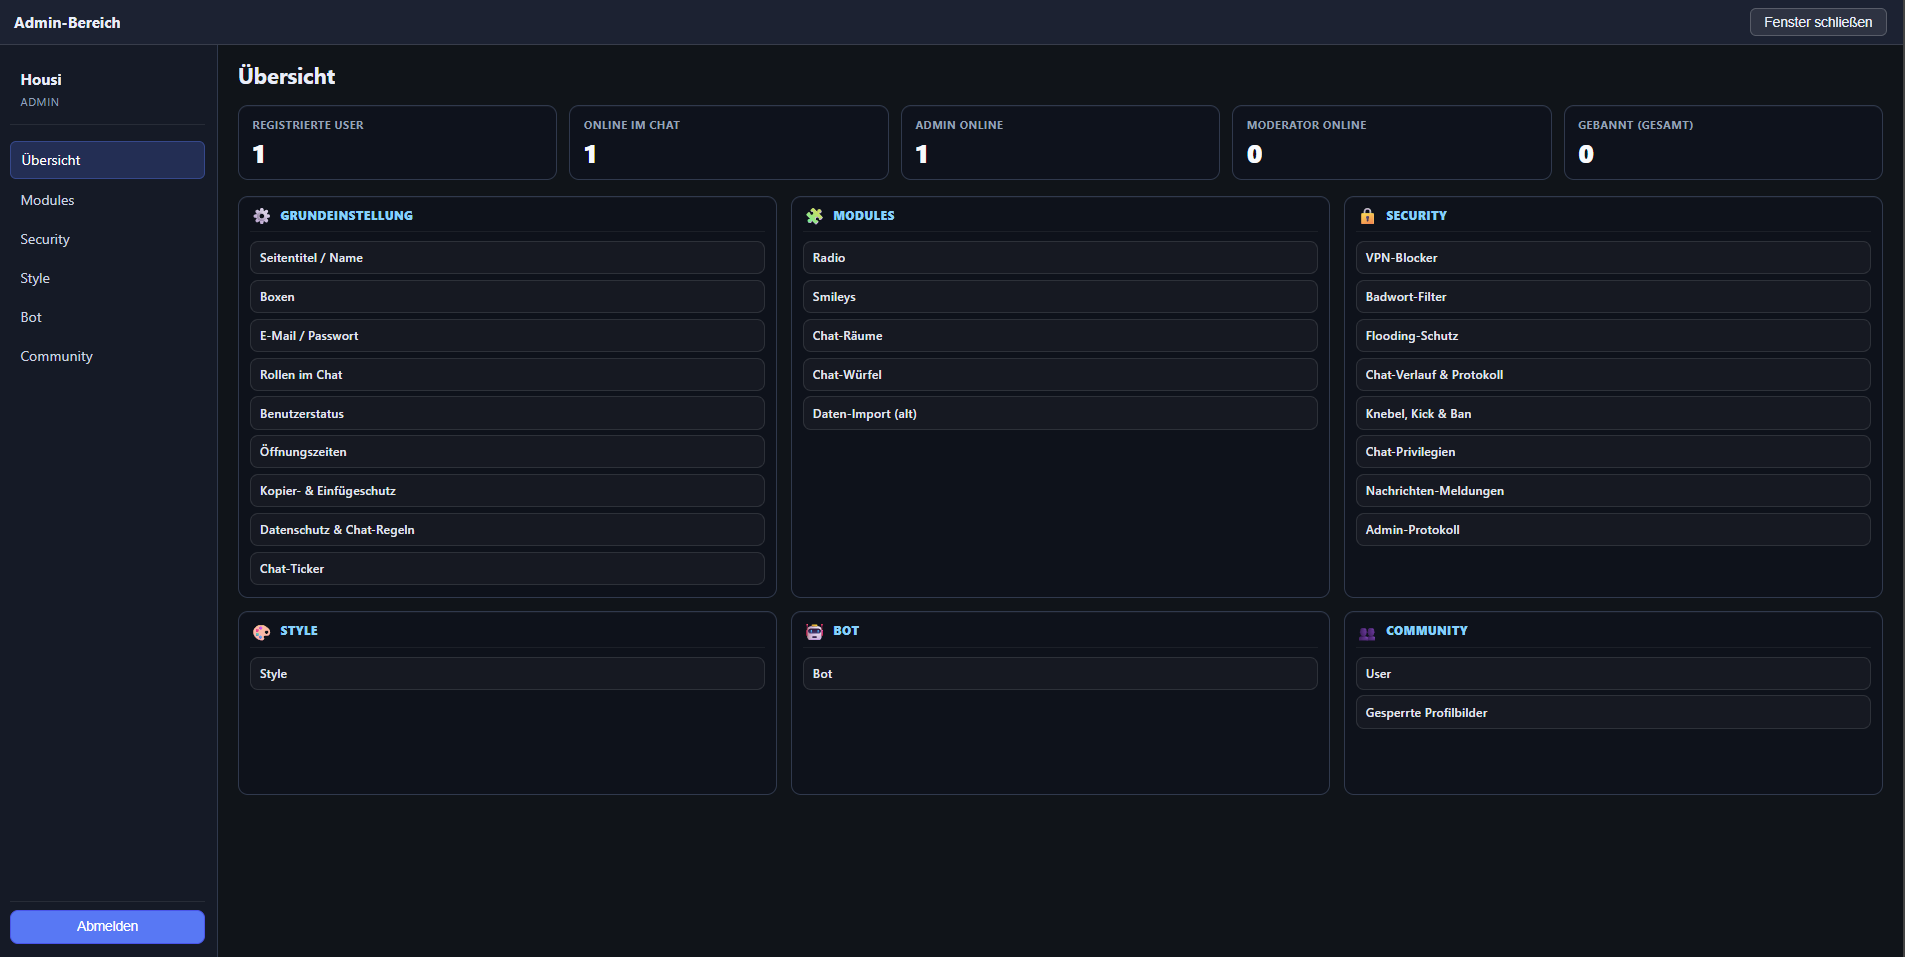Open the VPN-Blocker settings

[x=1613, y=258]
